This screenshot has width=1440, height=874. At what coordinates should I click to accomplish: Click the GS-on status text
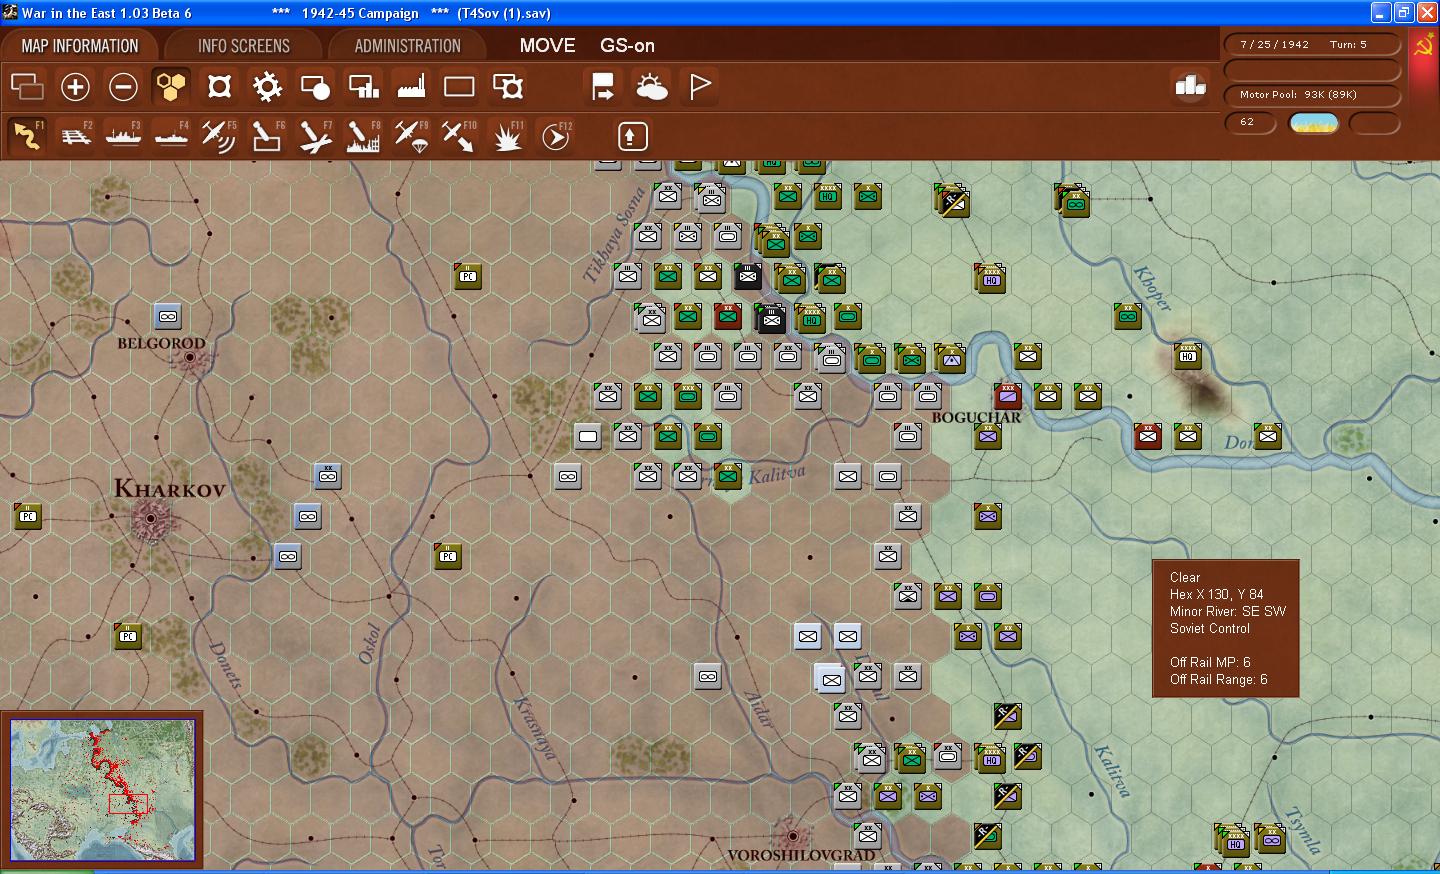click(627, 46)
